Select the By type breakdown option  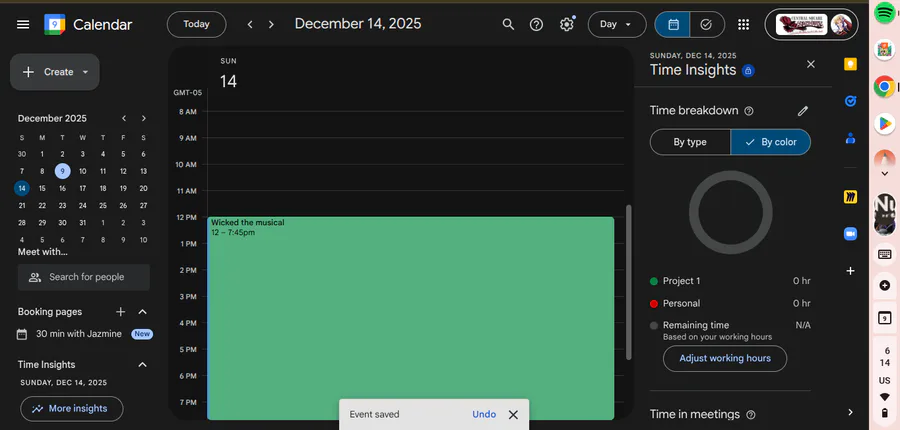coord(690,142)
